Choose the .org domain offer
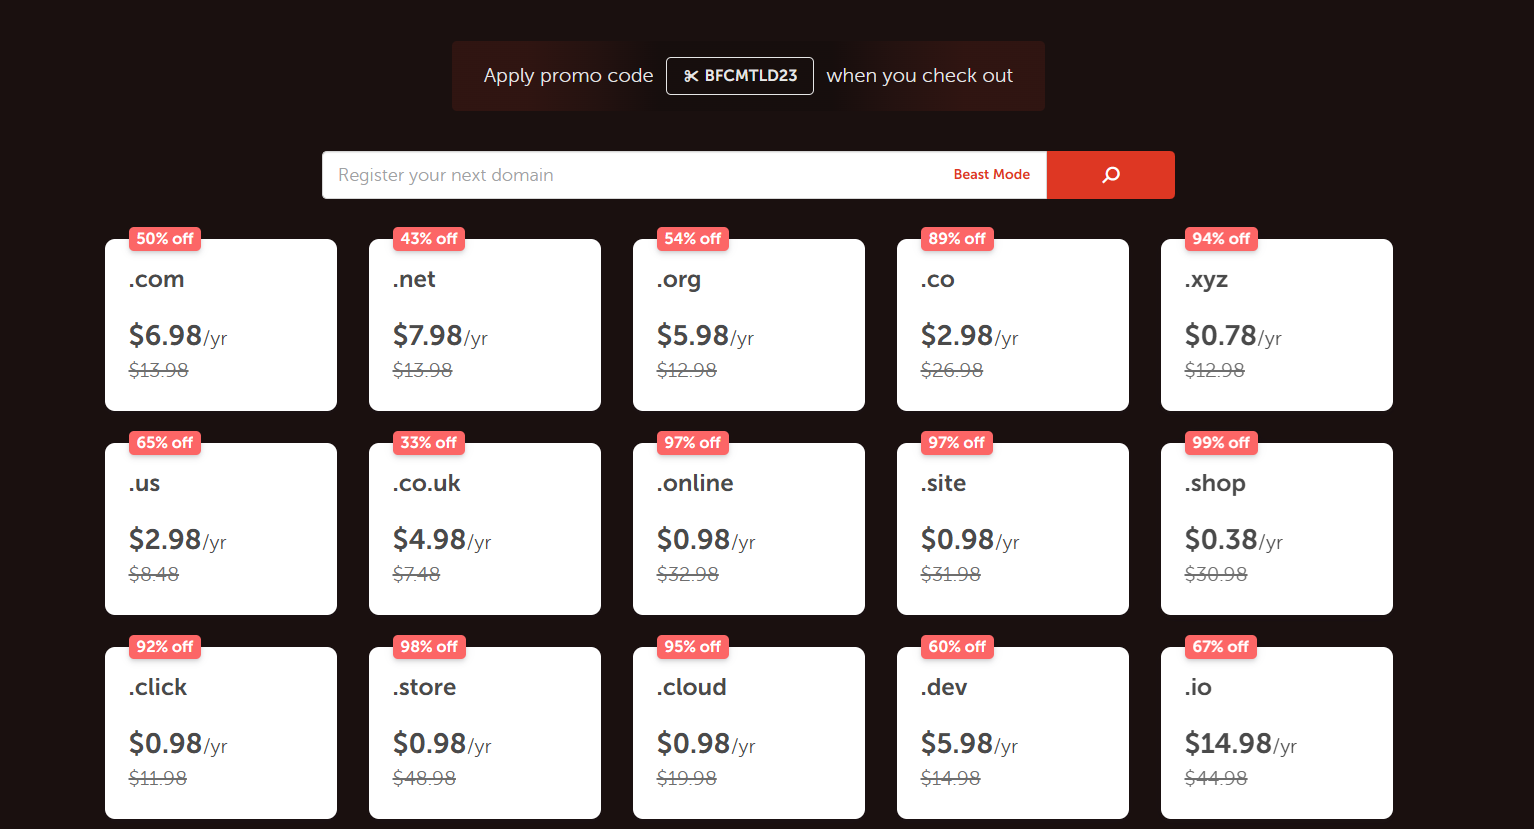This screenshot has width=1534, height=829. click(749, 325)
